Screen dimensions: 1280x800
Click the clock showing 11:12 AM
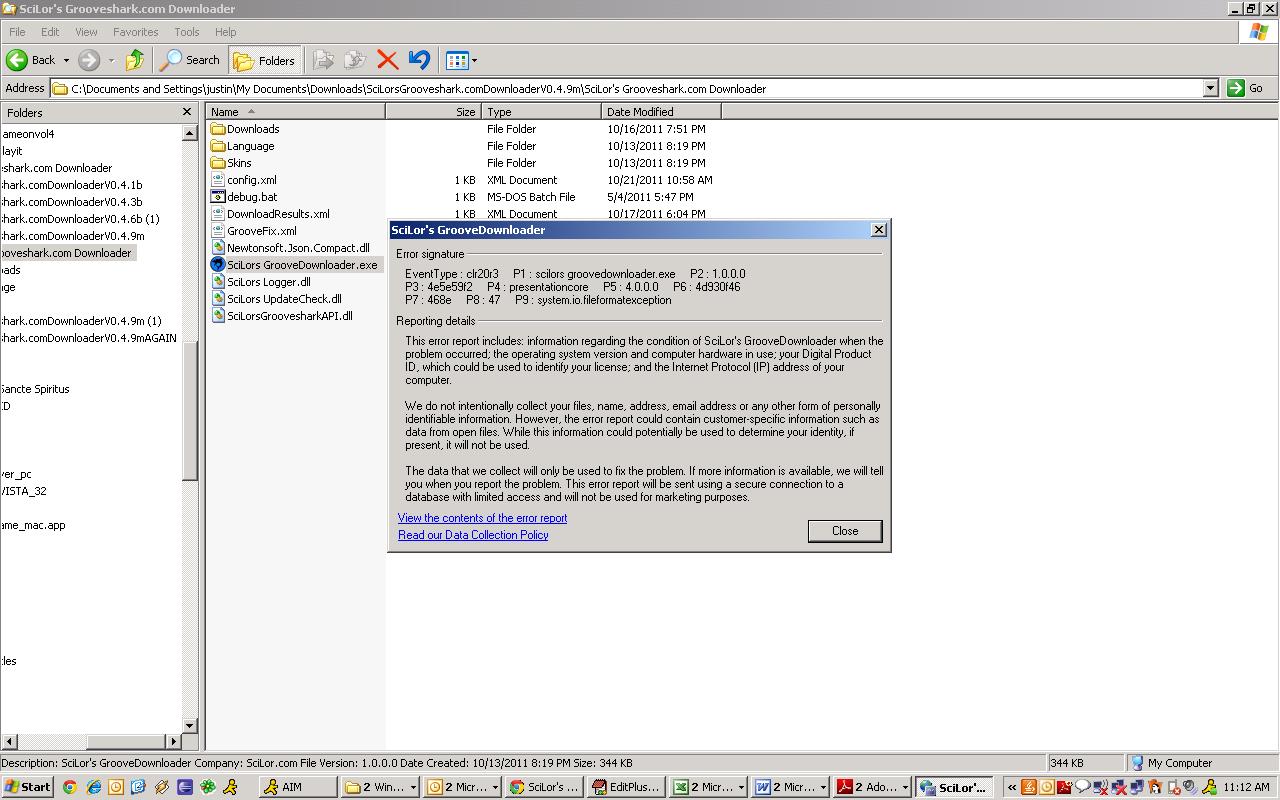1246,787
